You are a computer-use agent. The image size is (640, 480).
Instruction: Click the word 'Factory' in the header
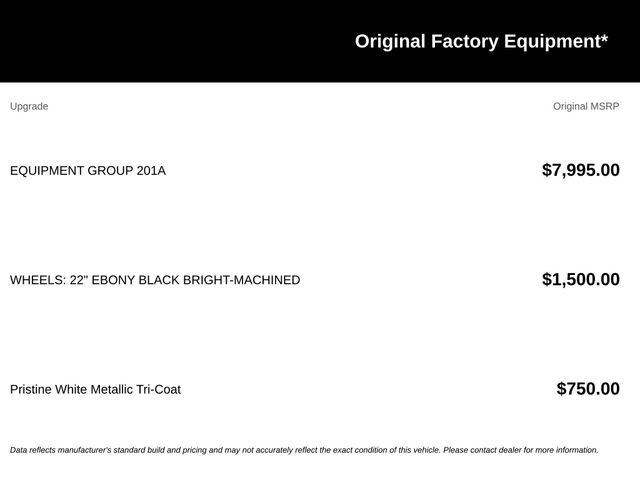coord(464,41)
